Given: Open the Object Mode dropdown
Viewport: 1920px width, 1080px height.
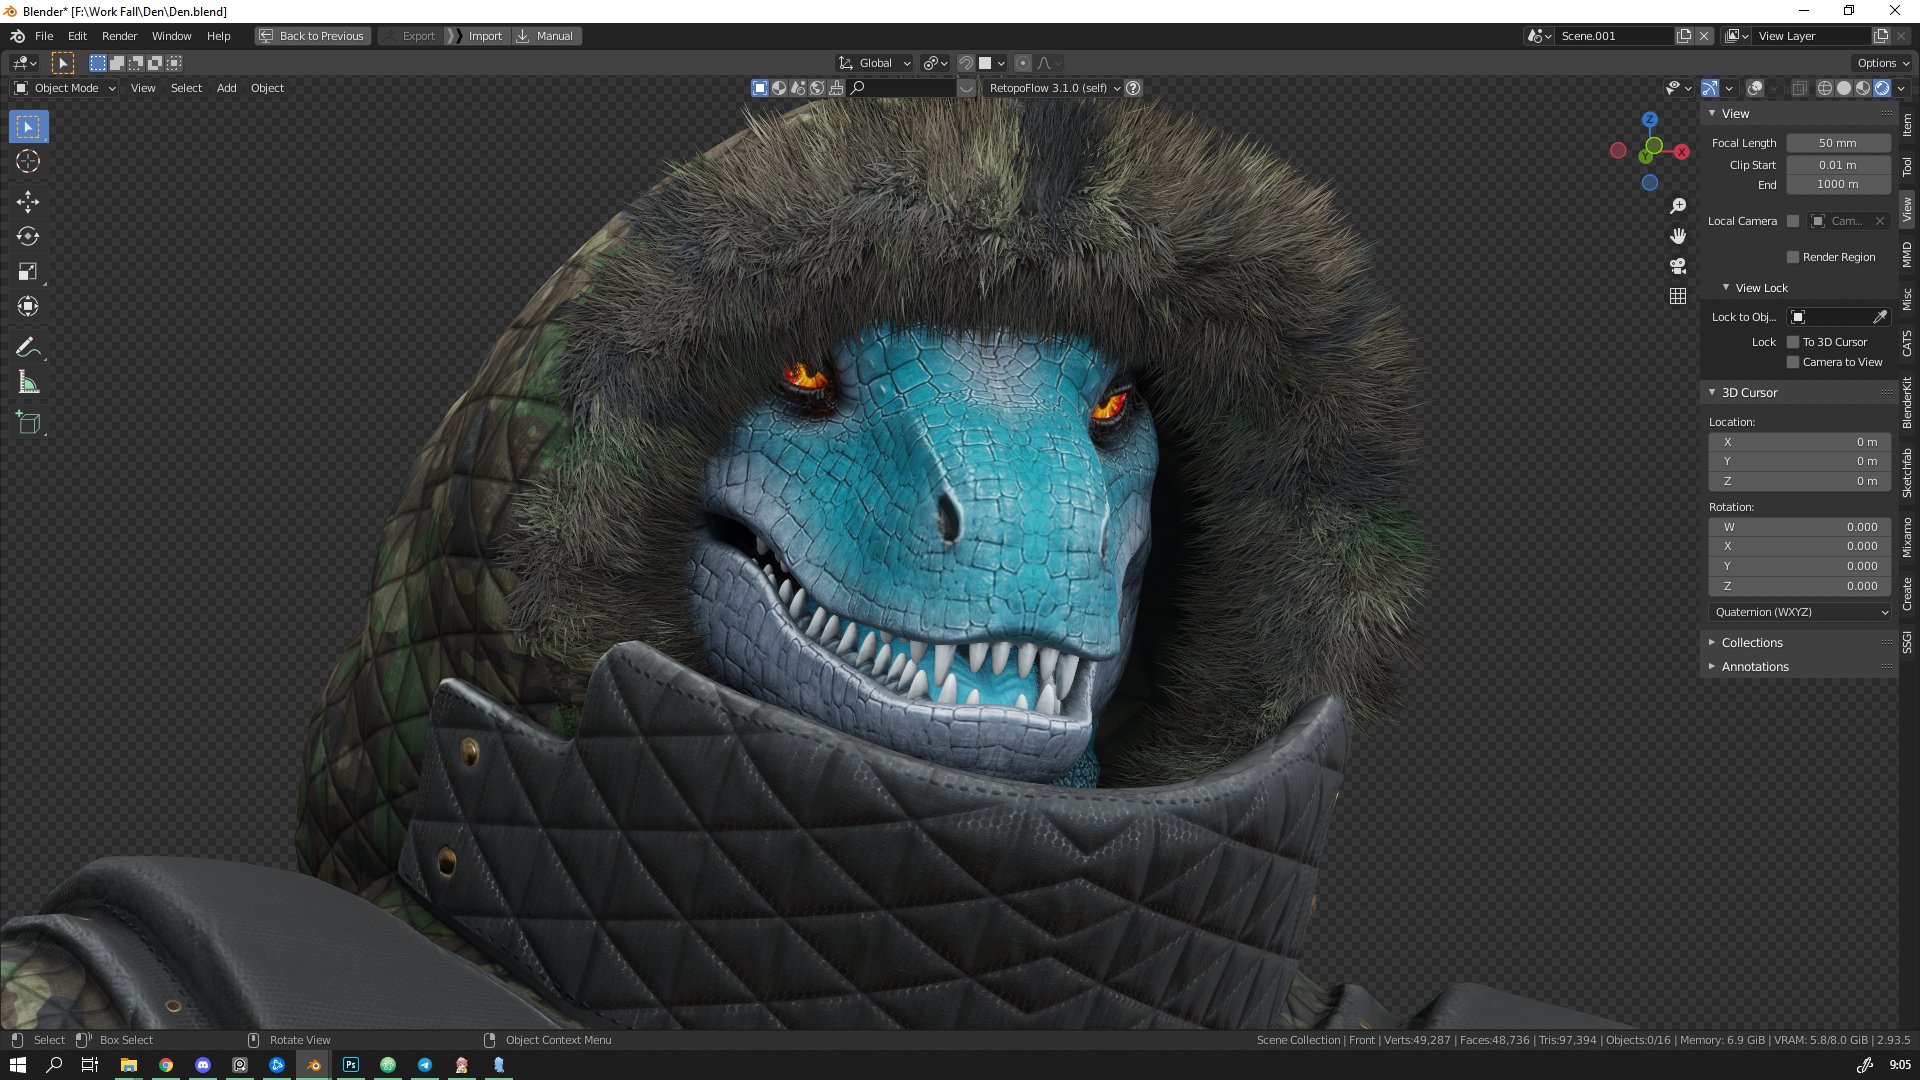Looking at the screenshot, I should click(65, 88).
